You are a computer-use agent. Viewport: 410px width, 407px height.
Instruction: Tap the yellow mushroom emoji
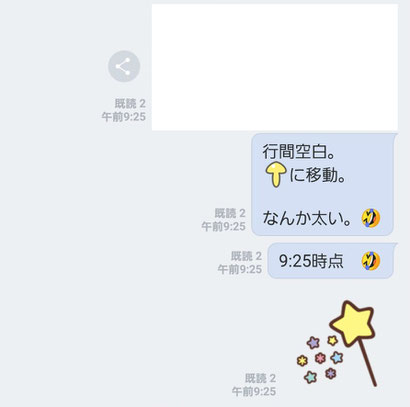tap(275, 174)
